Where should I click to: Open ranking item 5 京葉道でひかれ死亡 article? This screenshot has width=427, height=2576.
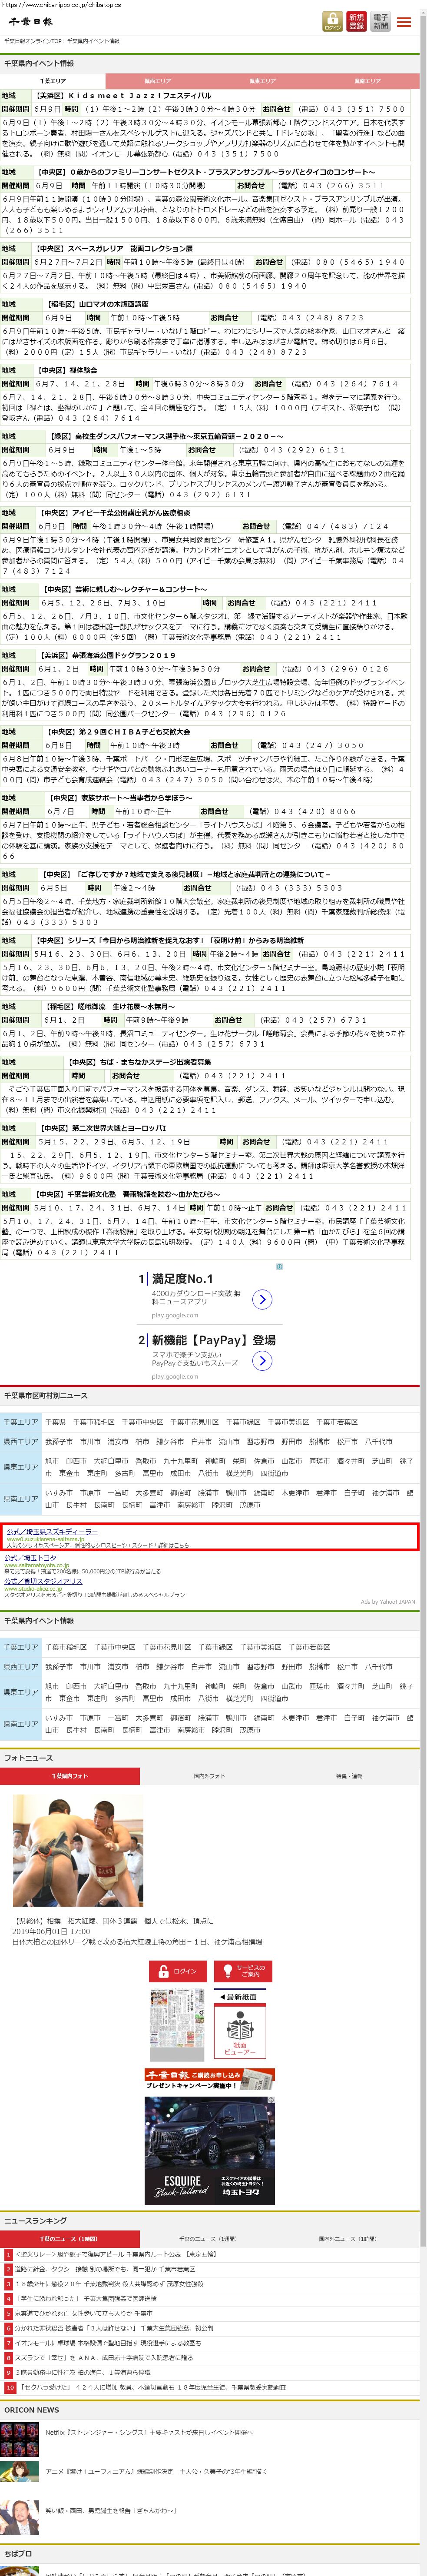[83, 2313]
